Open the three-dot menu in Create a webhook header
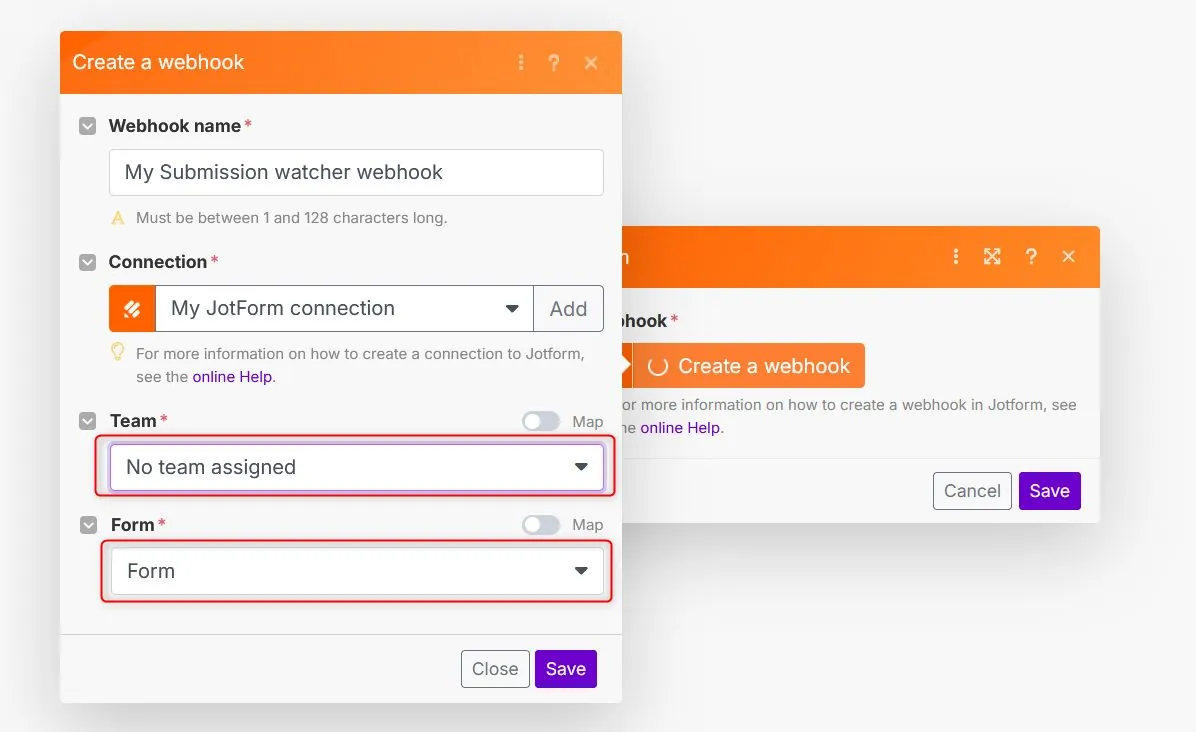This screenshot has height=732, width=1196. (x=521, y=63)
